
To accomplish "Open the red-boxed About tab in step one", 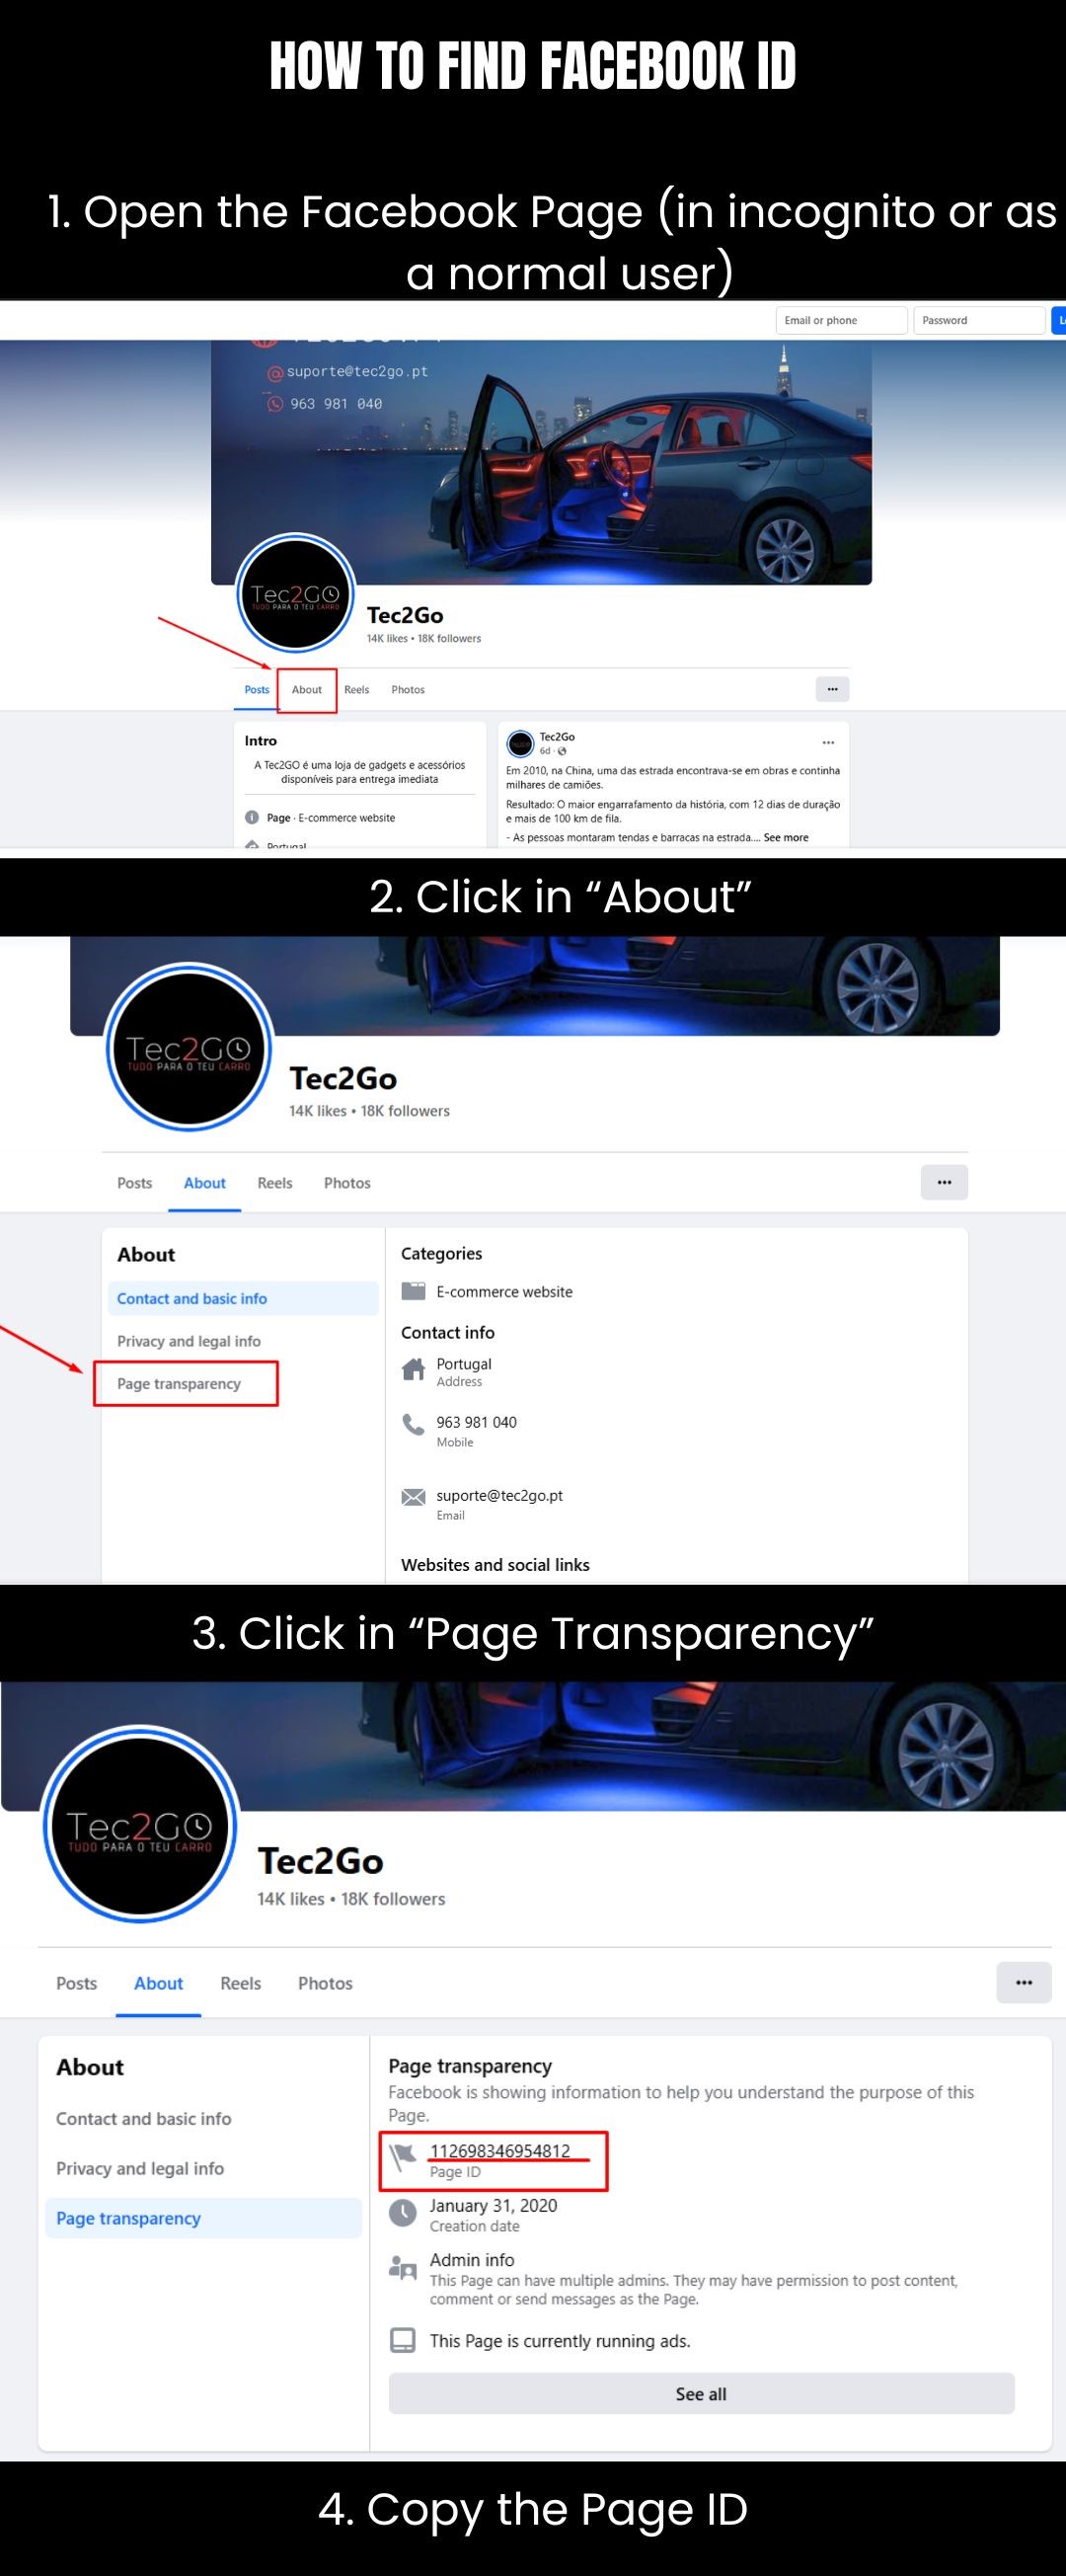I will click(307, 690).
